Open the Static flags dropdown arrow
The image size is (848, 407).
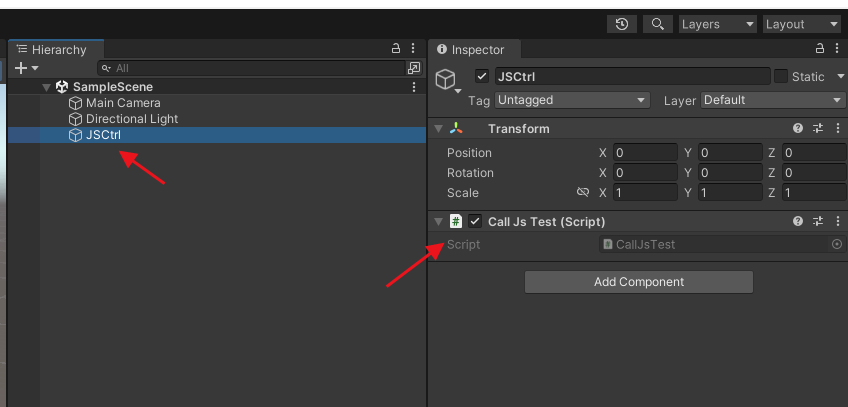coord(840,76)
